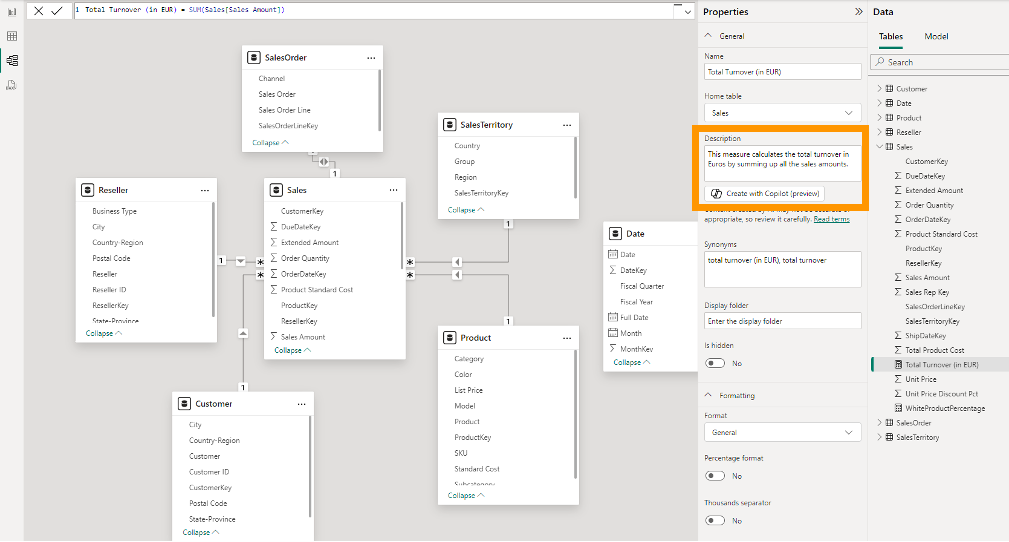Viewport: 1009px width, 542px height.
Task: Switch to the Model tab in Data pane
Action: pyautogui.click(x=936, y=36)
